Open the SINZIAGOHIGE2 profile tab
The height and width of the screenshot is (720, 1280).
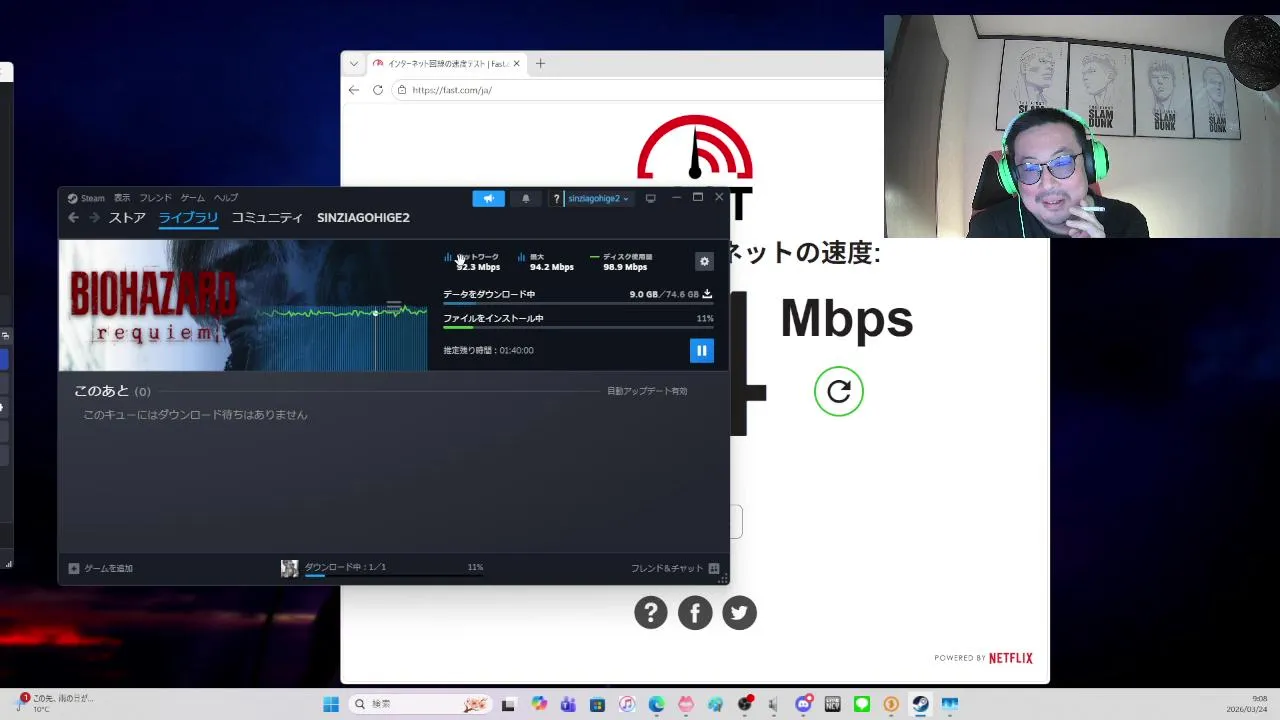tap(363, 218)
